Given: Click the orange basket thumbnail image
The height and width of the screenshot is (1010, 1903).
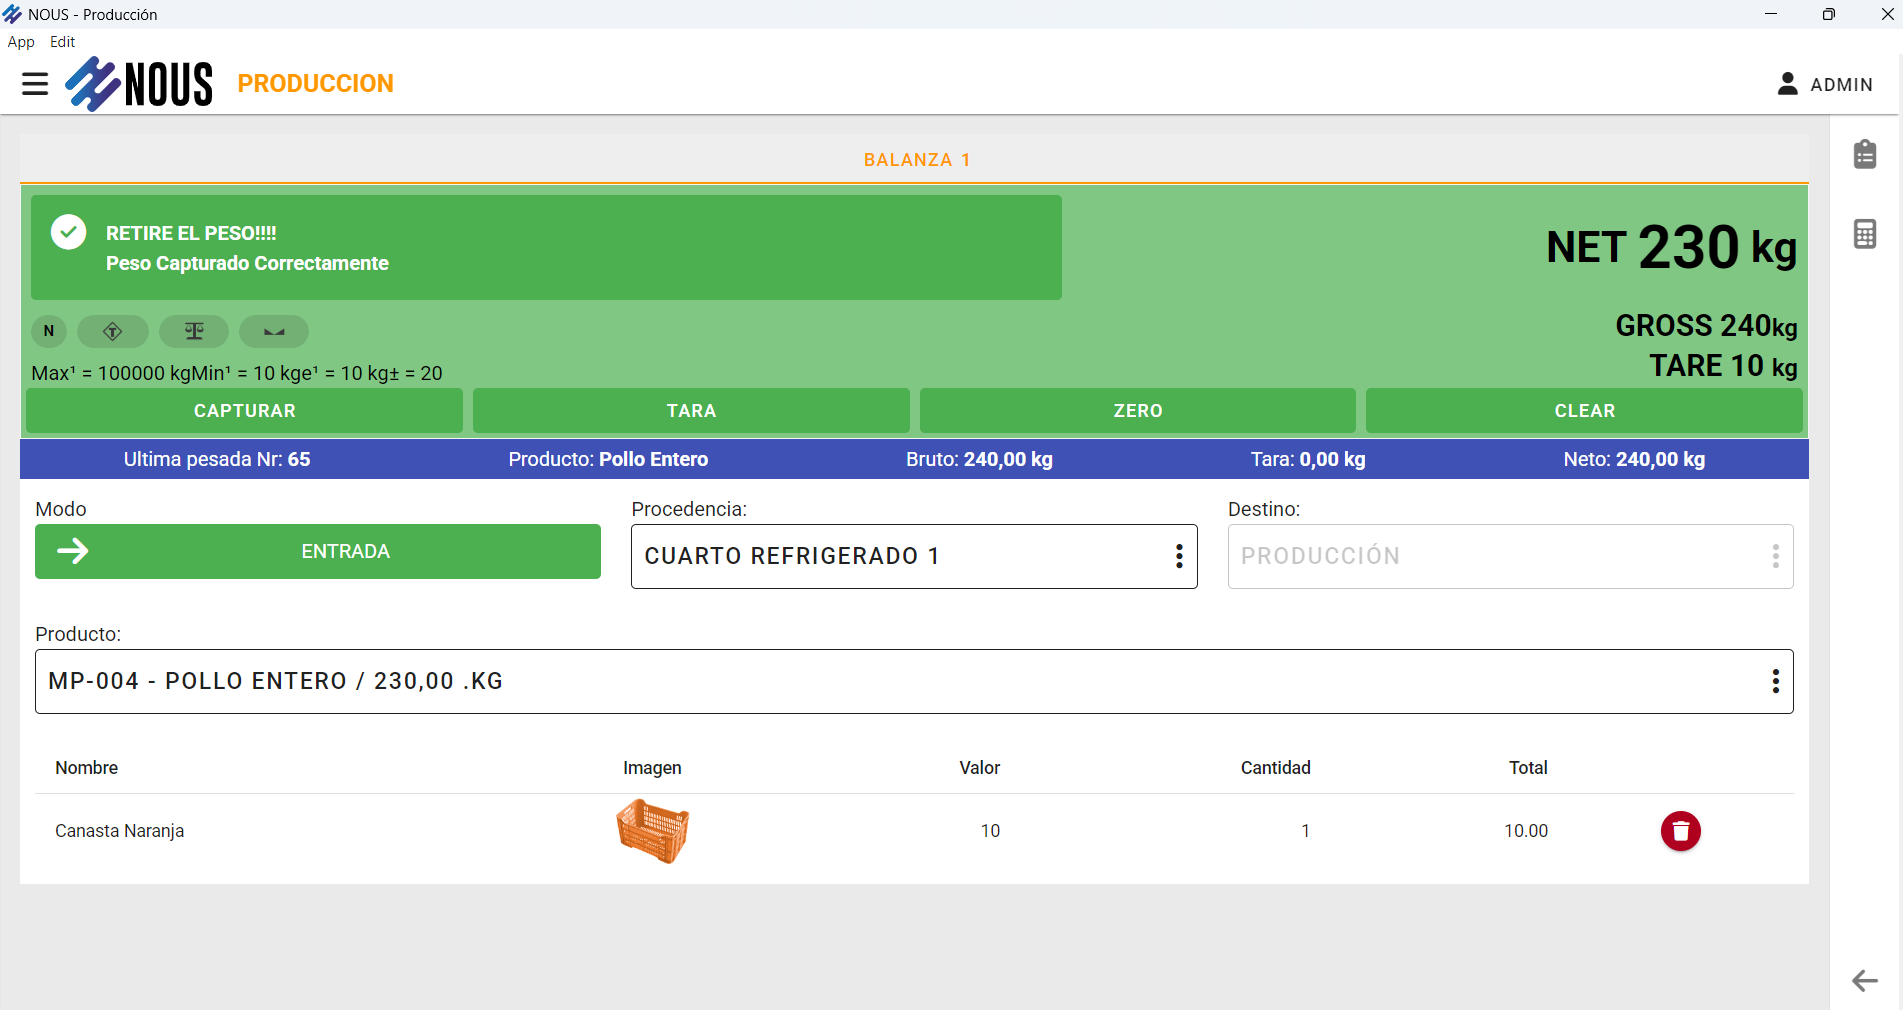Looking at the screenshot, I should coord(652,831).
